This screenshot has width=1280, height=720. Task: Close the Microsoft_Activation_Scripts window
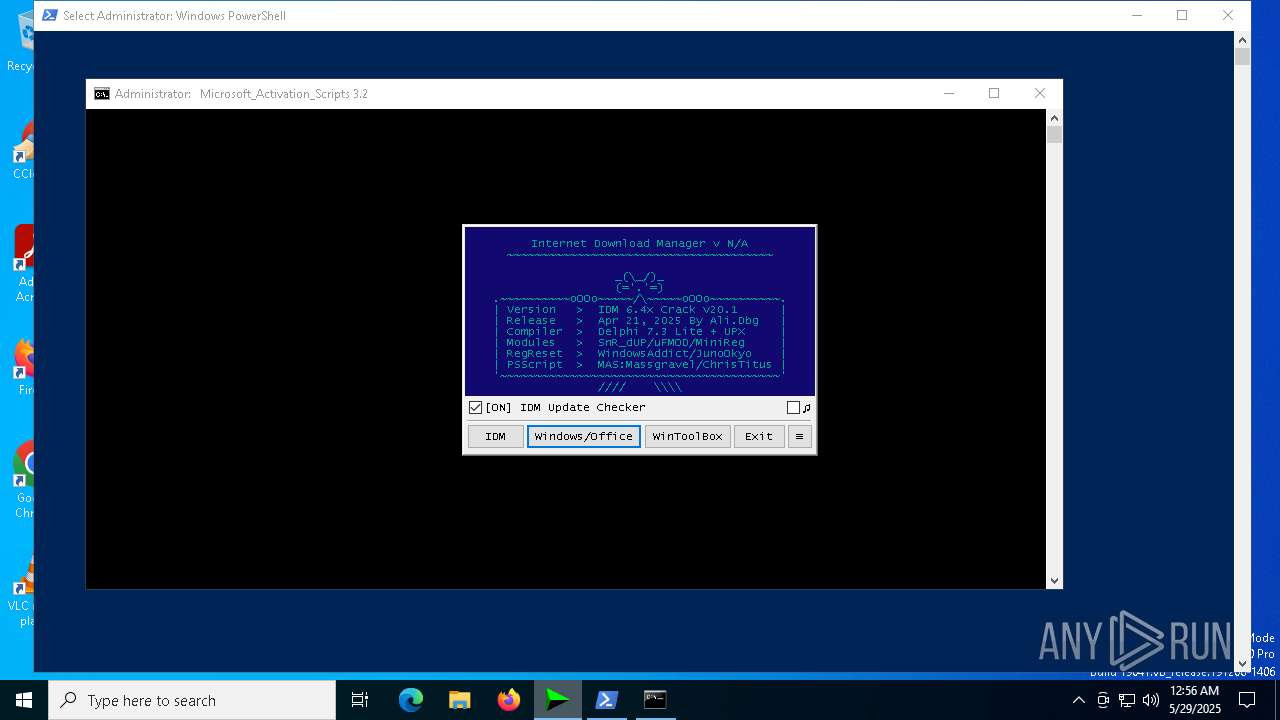(x=1040, y=93)
